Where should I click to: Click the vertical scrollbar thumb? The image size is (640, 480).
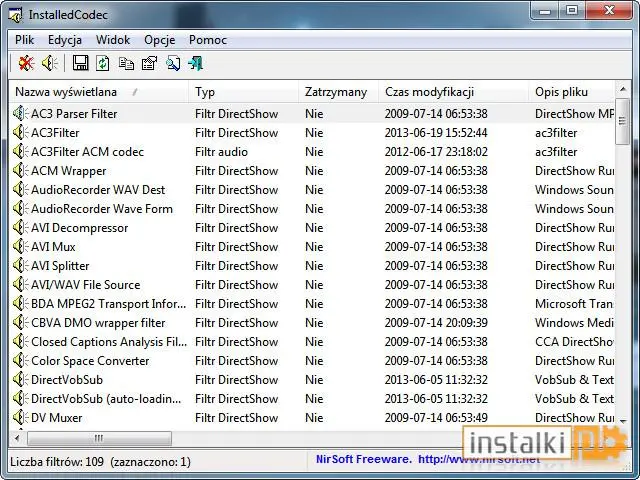pyautogui.click(x=623, y=121)
